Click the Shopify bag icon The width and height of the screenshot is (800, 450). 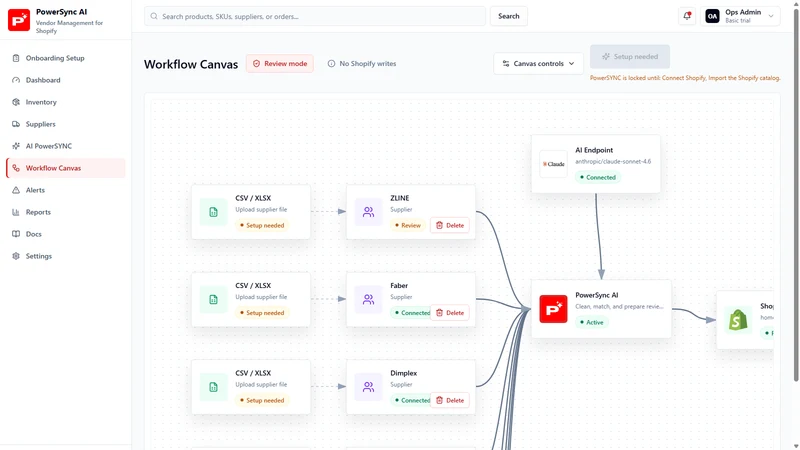click(738, 320)
